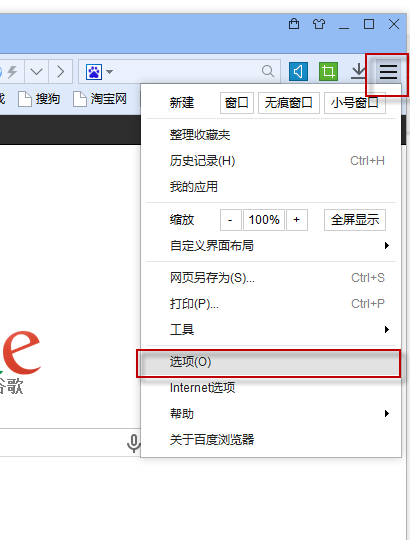Open a new 无痕窗口 incognito window
This screenshot has width=410, height=540.
tap(288, 103)
